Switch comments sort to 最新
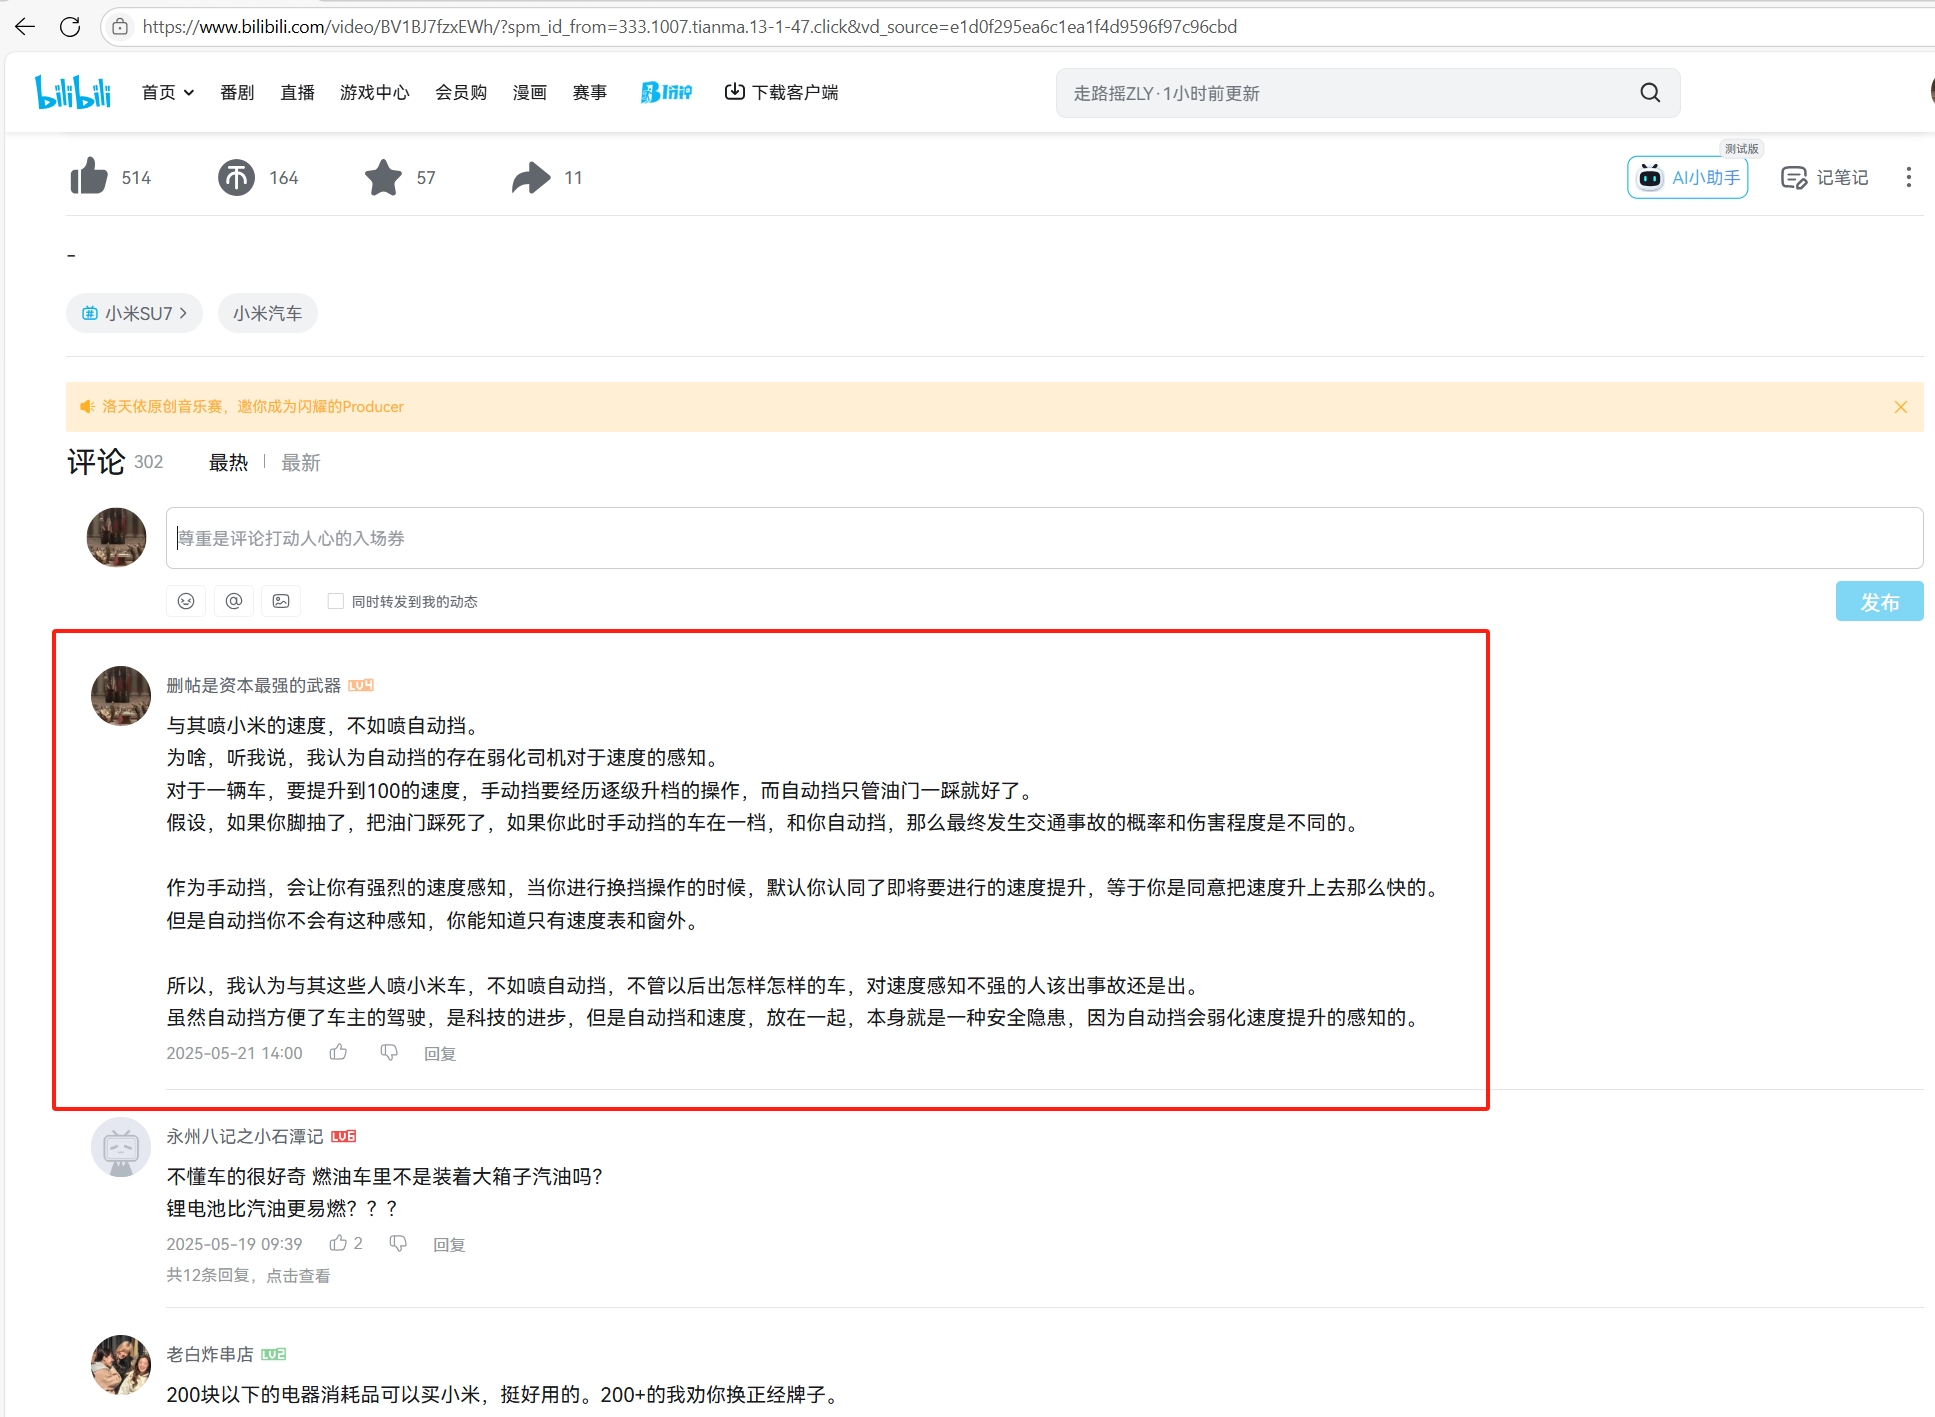Image resolution: width=1935 pixels, height=1417 pixels. 300,462
